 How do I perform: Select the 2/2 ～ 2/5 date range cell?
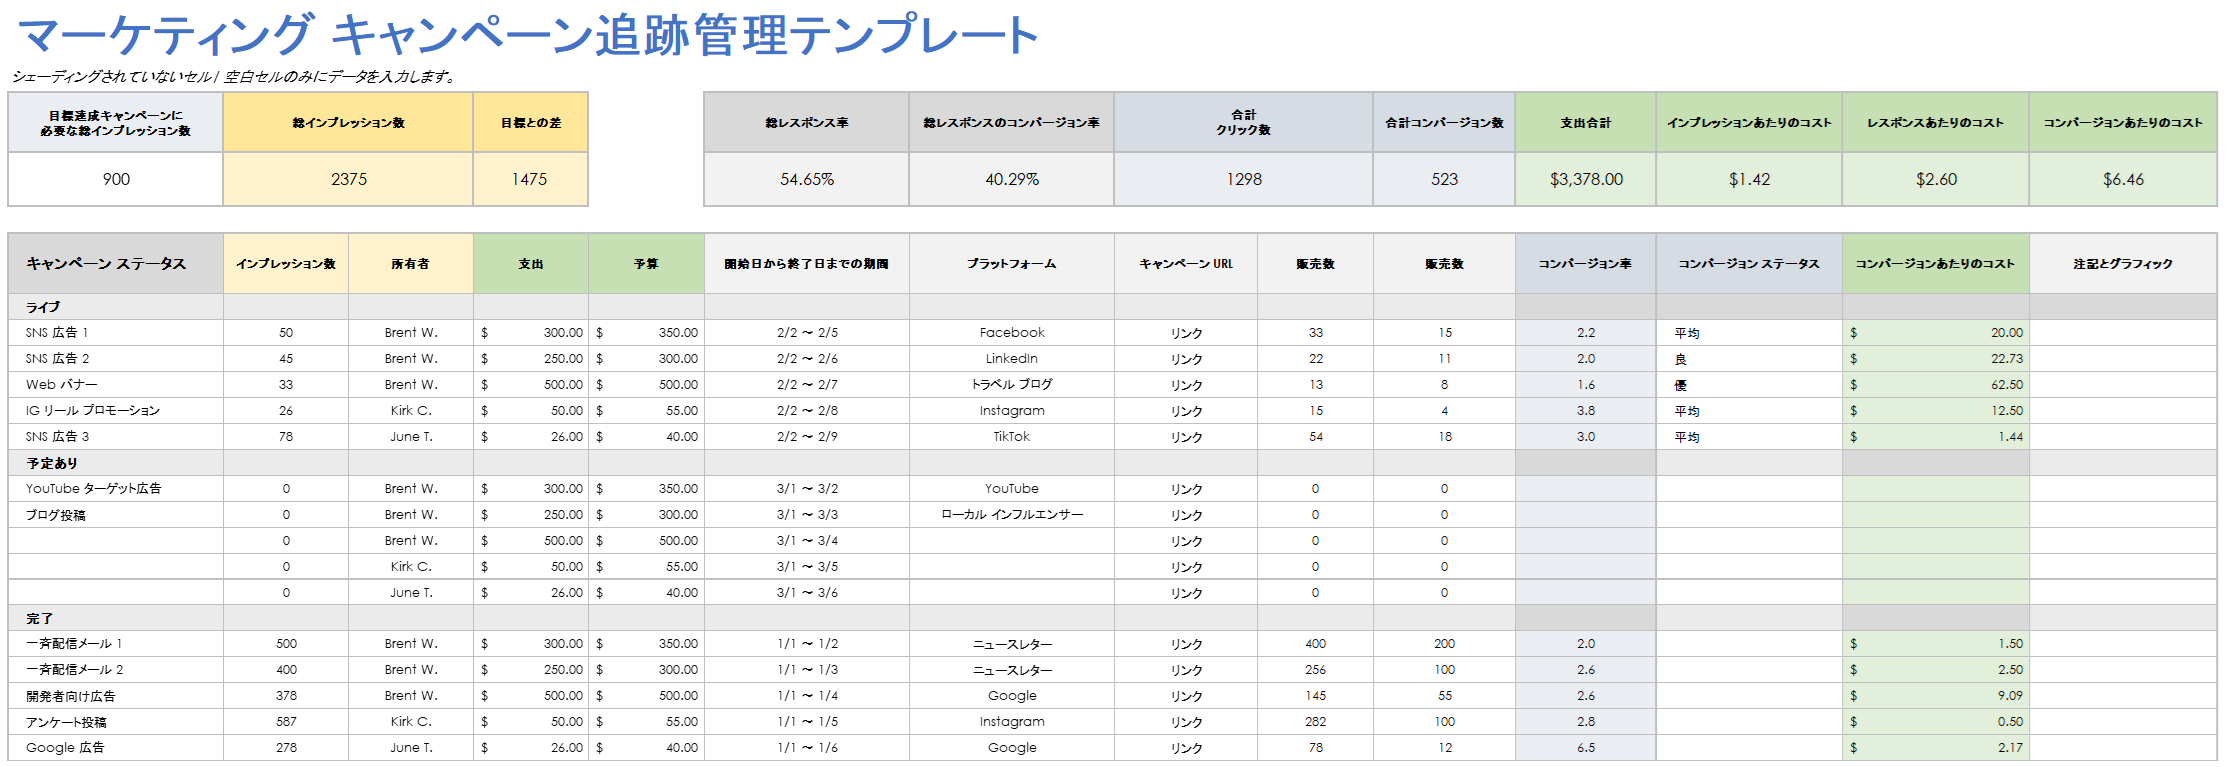[x=806, y=333]
